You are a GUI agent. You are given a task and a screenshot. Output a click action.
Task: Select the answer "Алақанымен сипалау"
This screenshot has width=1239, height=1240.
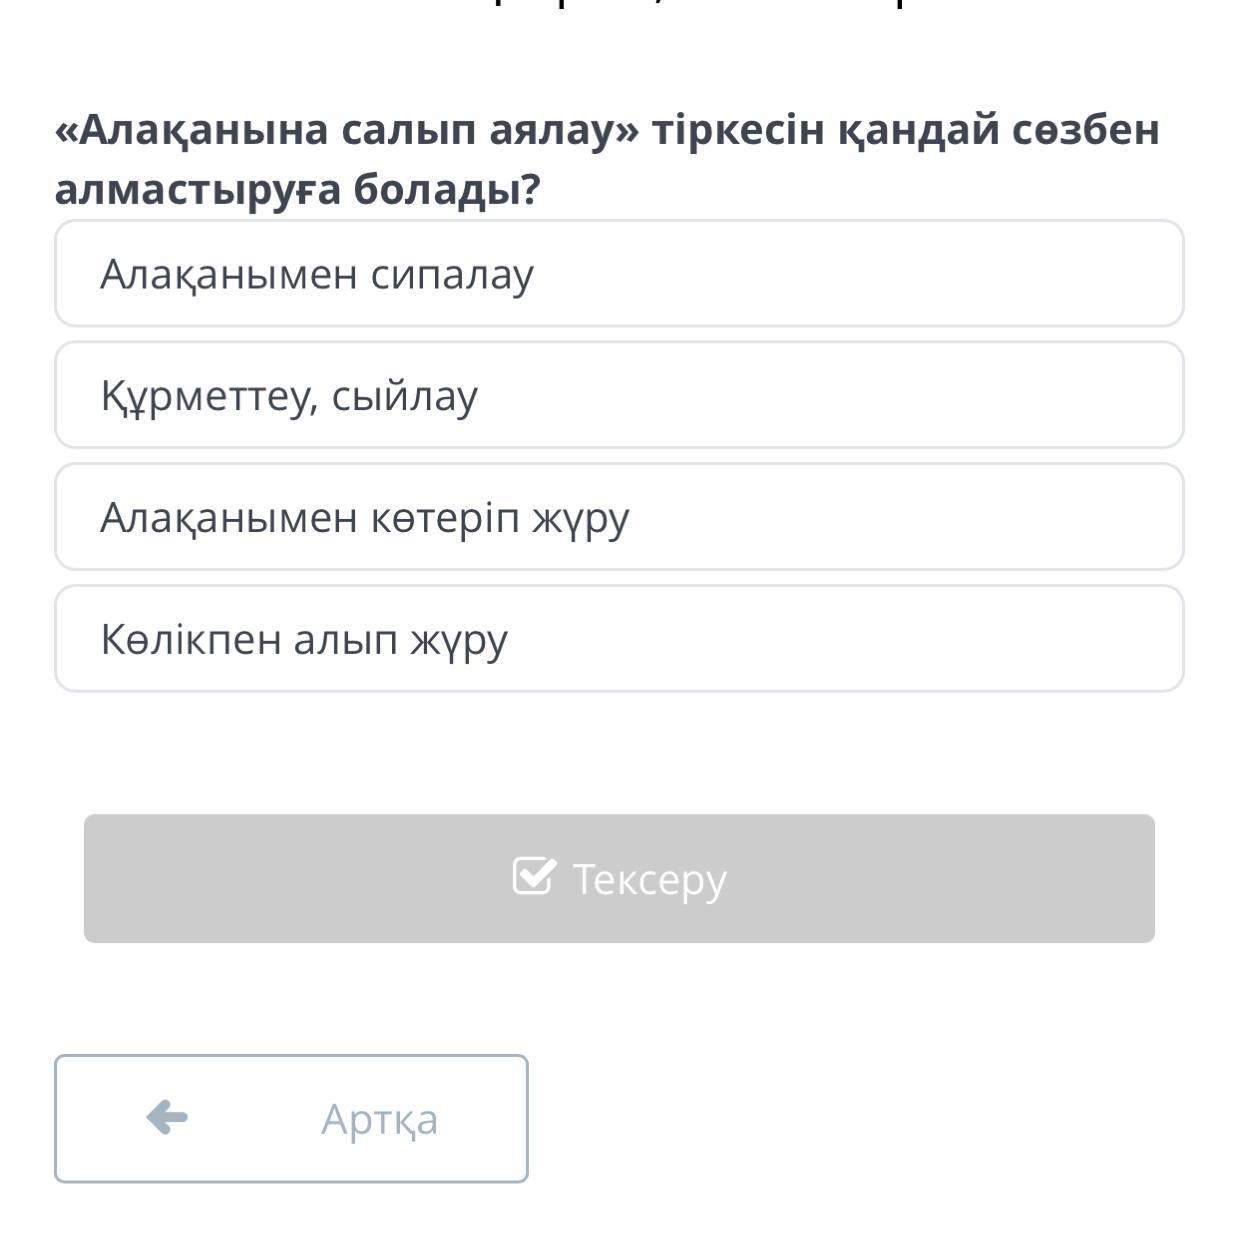(x=618, y=274)
